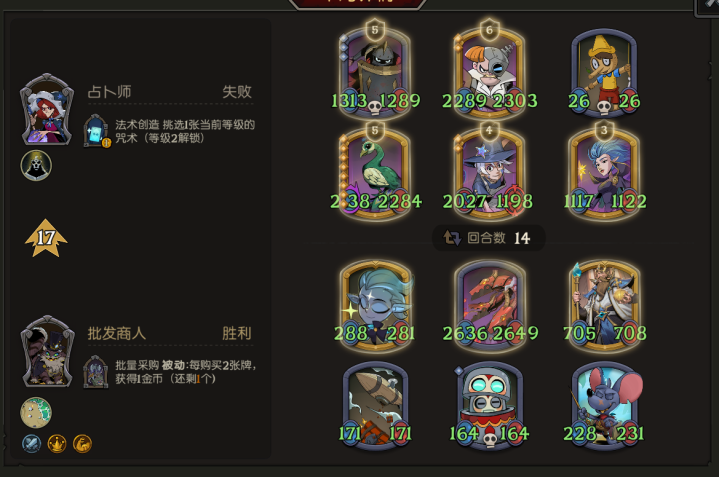Select the robot minion card 164/164
The width and height of the screenshot is (719, 477).
pos(490,406)
